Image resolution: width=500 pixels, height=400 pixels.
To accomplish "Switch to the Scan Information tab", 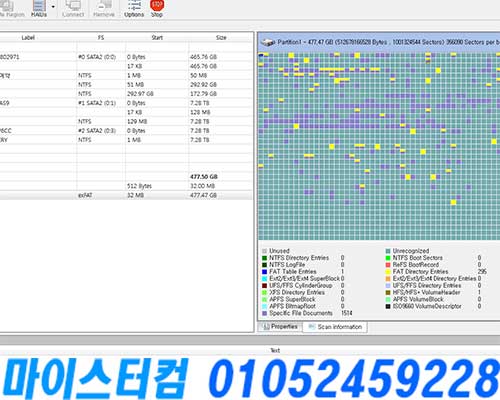I will pos(335,327).
